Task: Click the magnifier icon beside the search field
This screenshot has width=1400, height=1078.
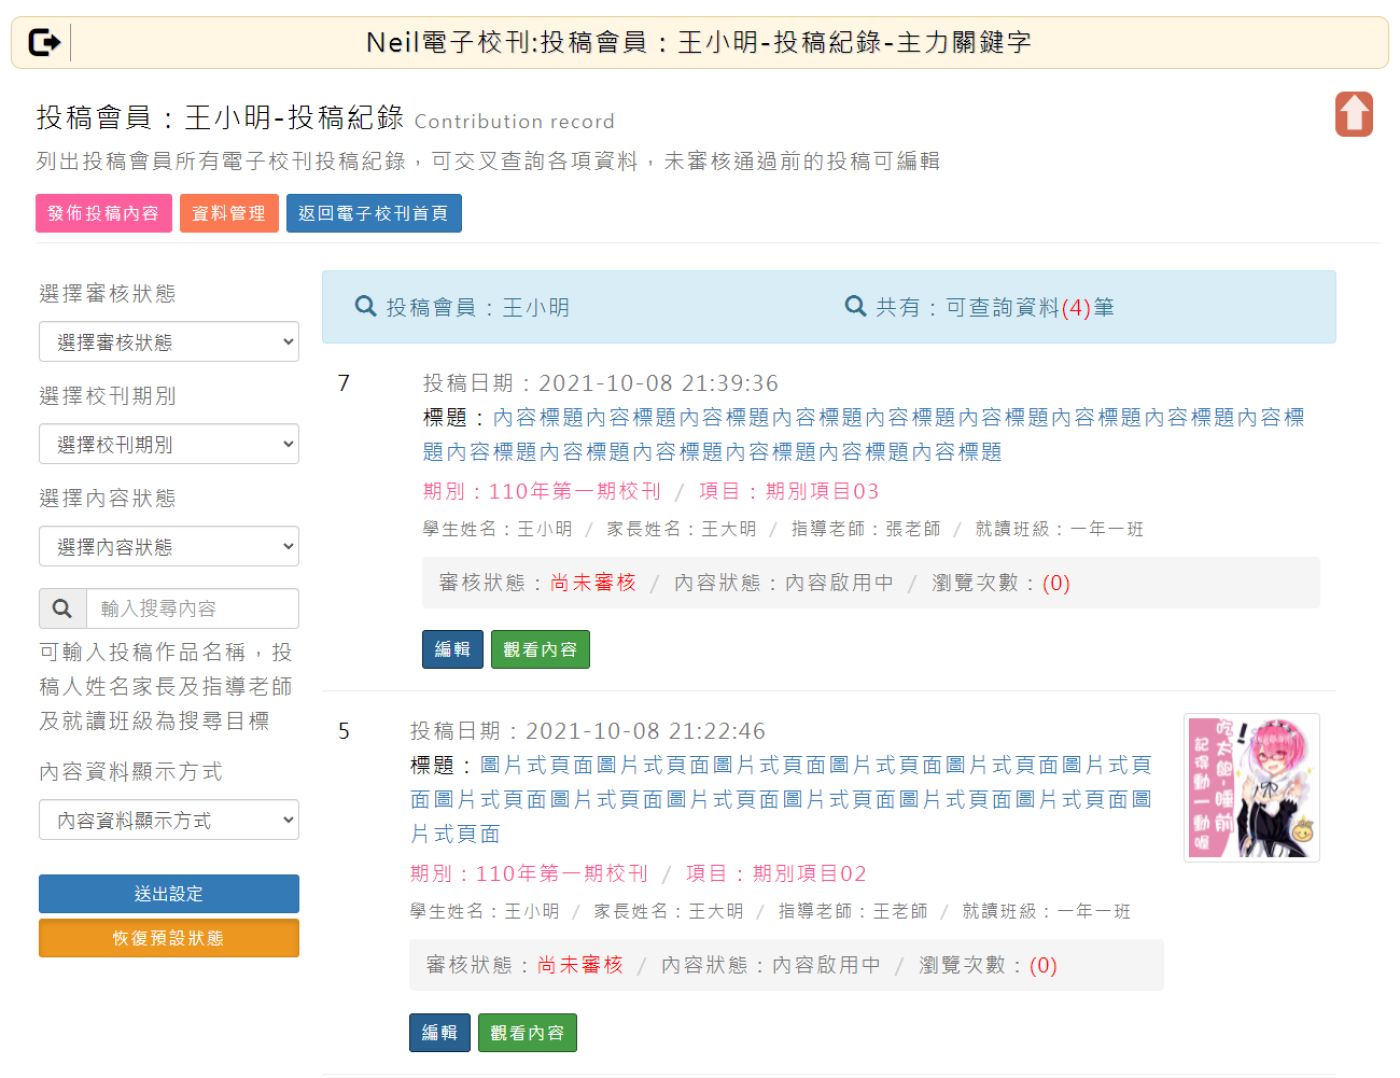Action: 62,608
